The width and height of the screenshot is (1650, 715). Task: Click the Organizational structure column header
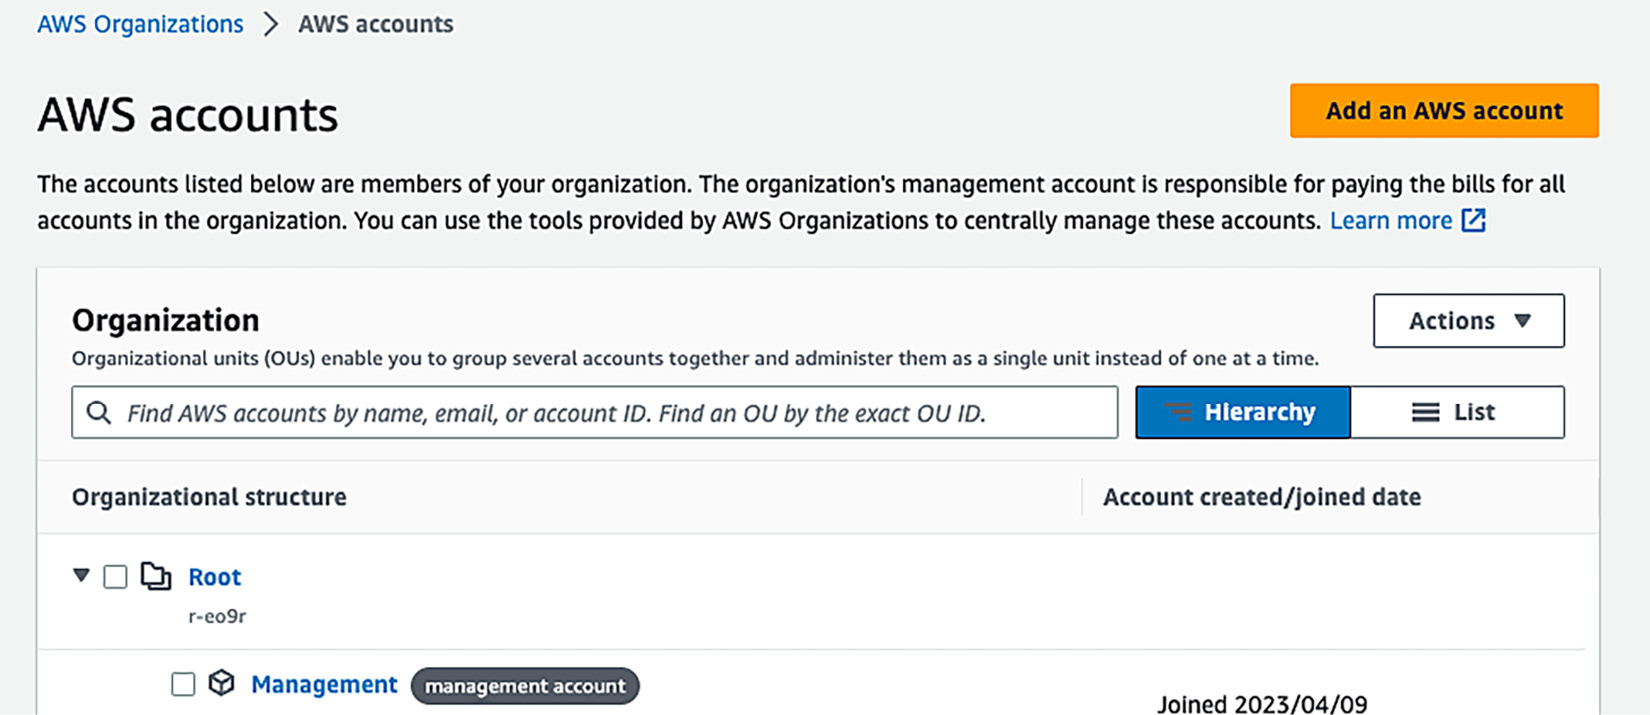(x=209, y=497)
